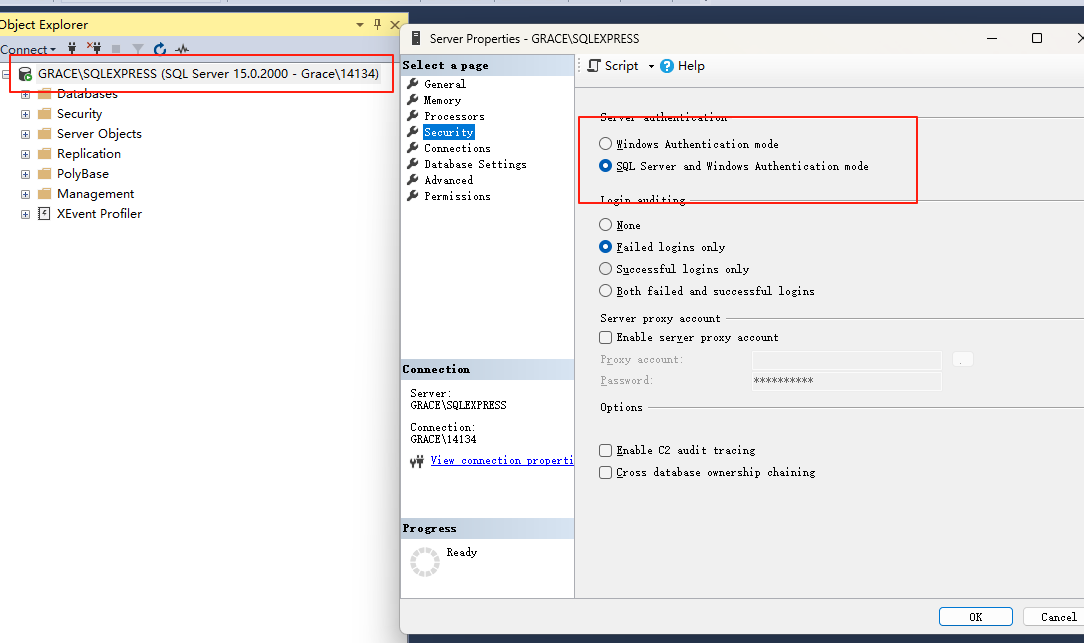Open the Script dropdown arrow
The image size is (1084, 643).
(x=651, y=66)
